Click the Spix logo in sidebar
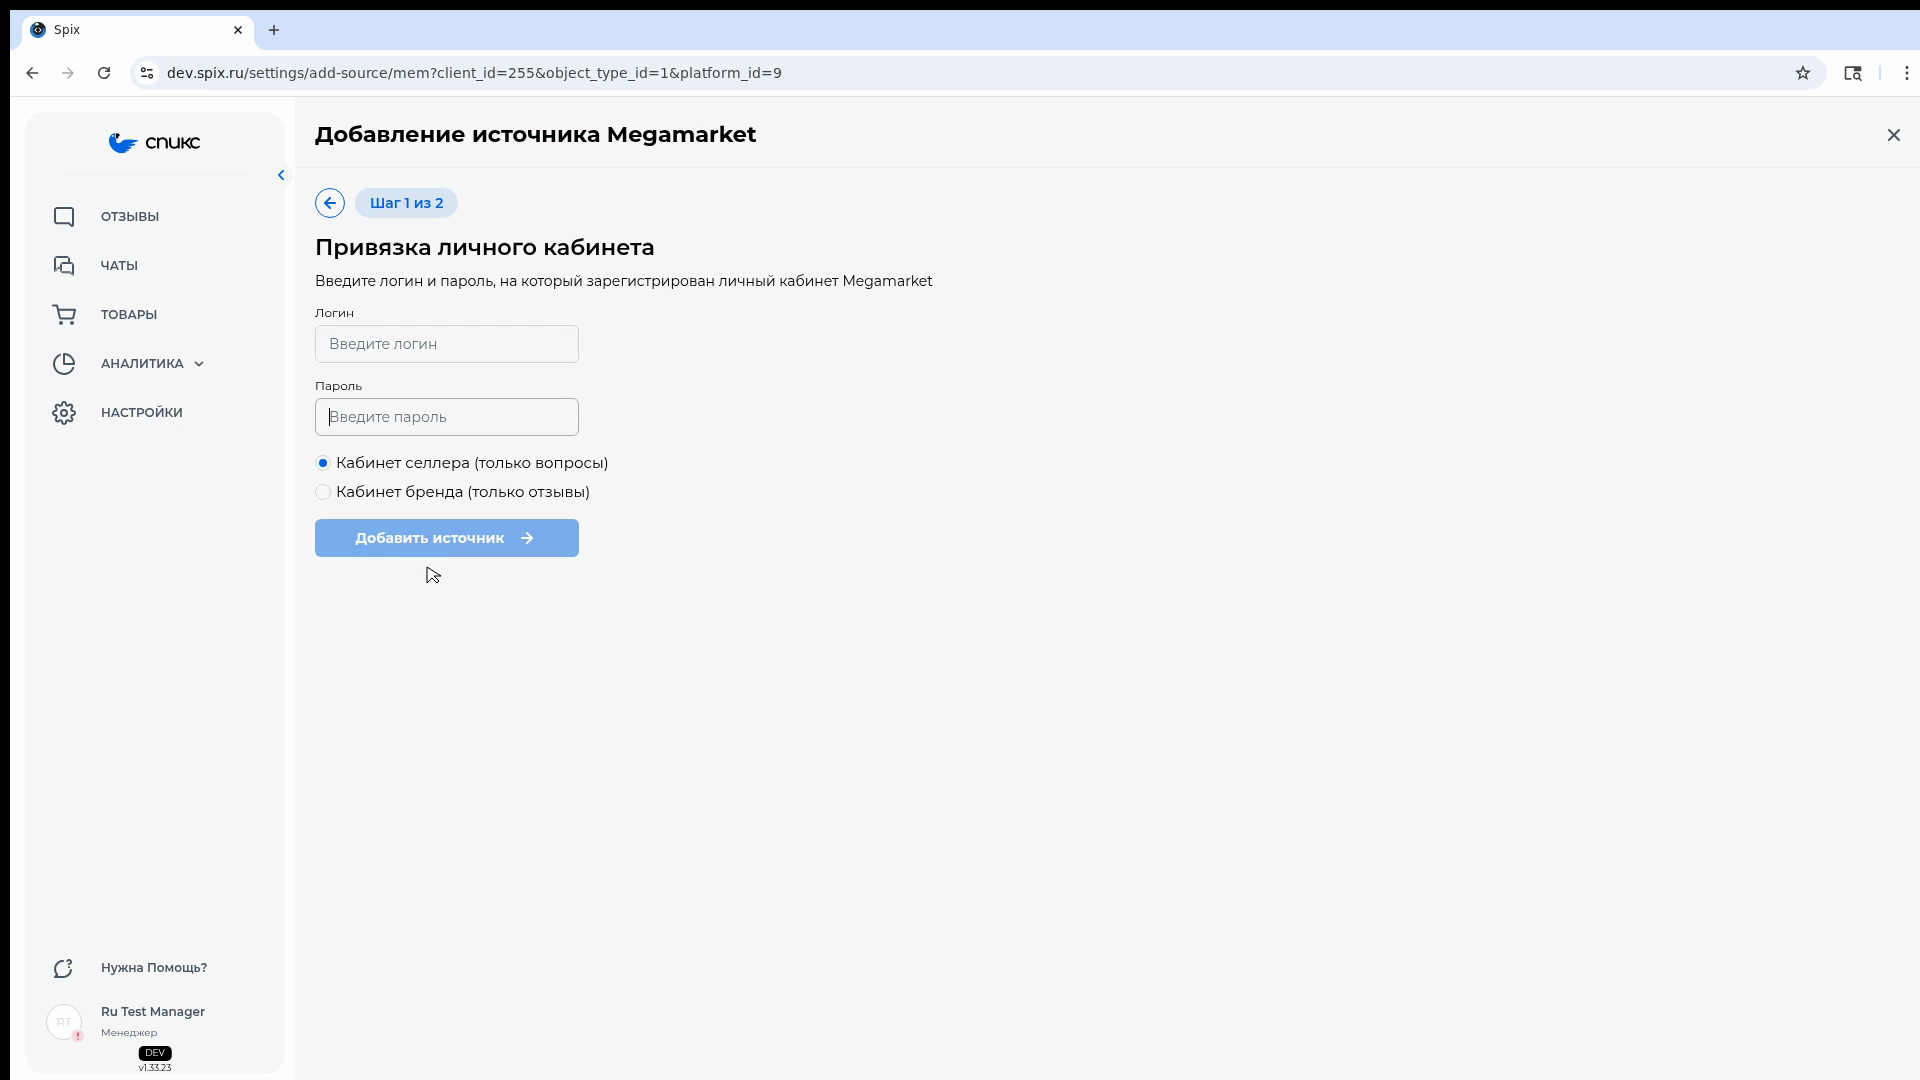Image resolution: width=1920 pixels, height=1080 pixels. 154,143
